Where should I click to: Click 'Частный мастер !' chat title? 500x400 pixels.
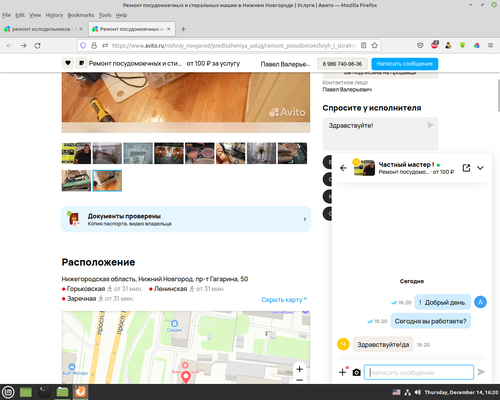pos(406,164)
